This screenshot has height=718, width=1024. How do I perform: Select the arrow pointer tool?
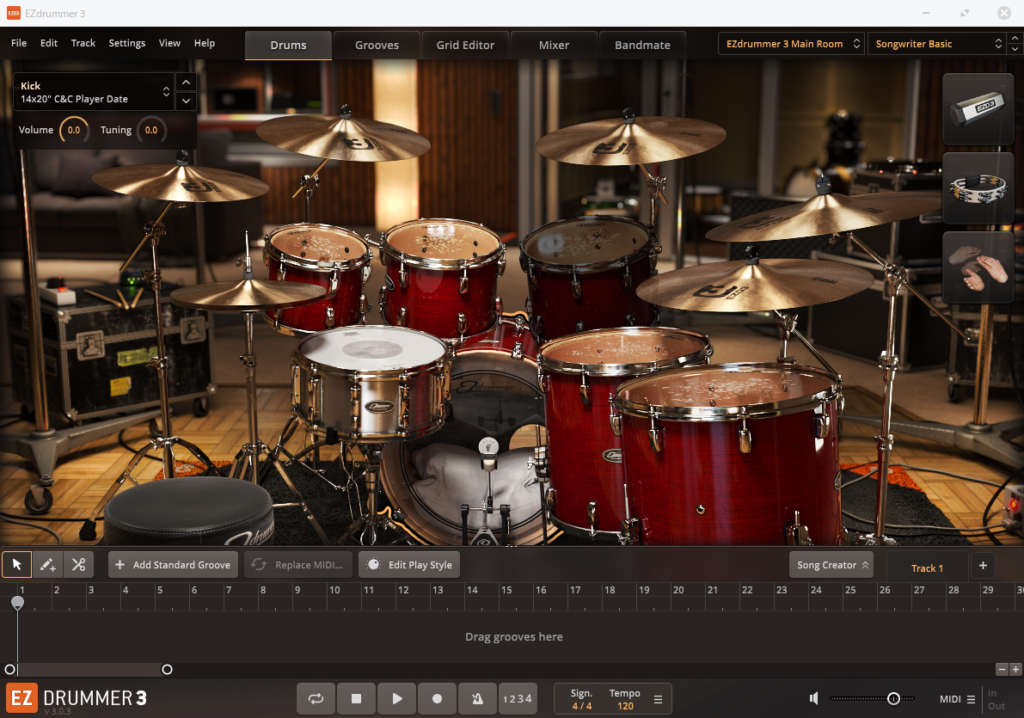[16, 565]
